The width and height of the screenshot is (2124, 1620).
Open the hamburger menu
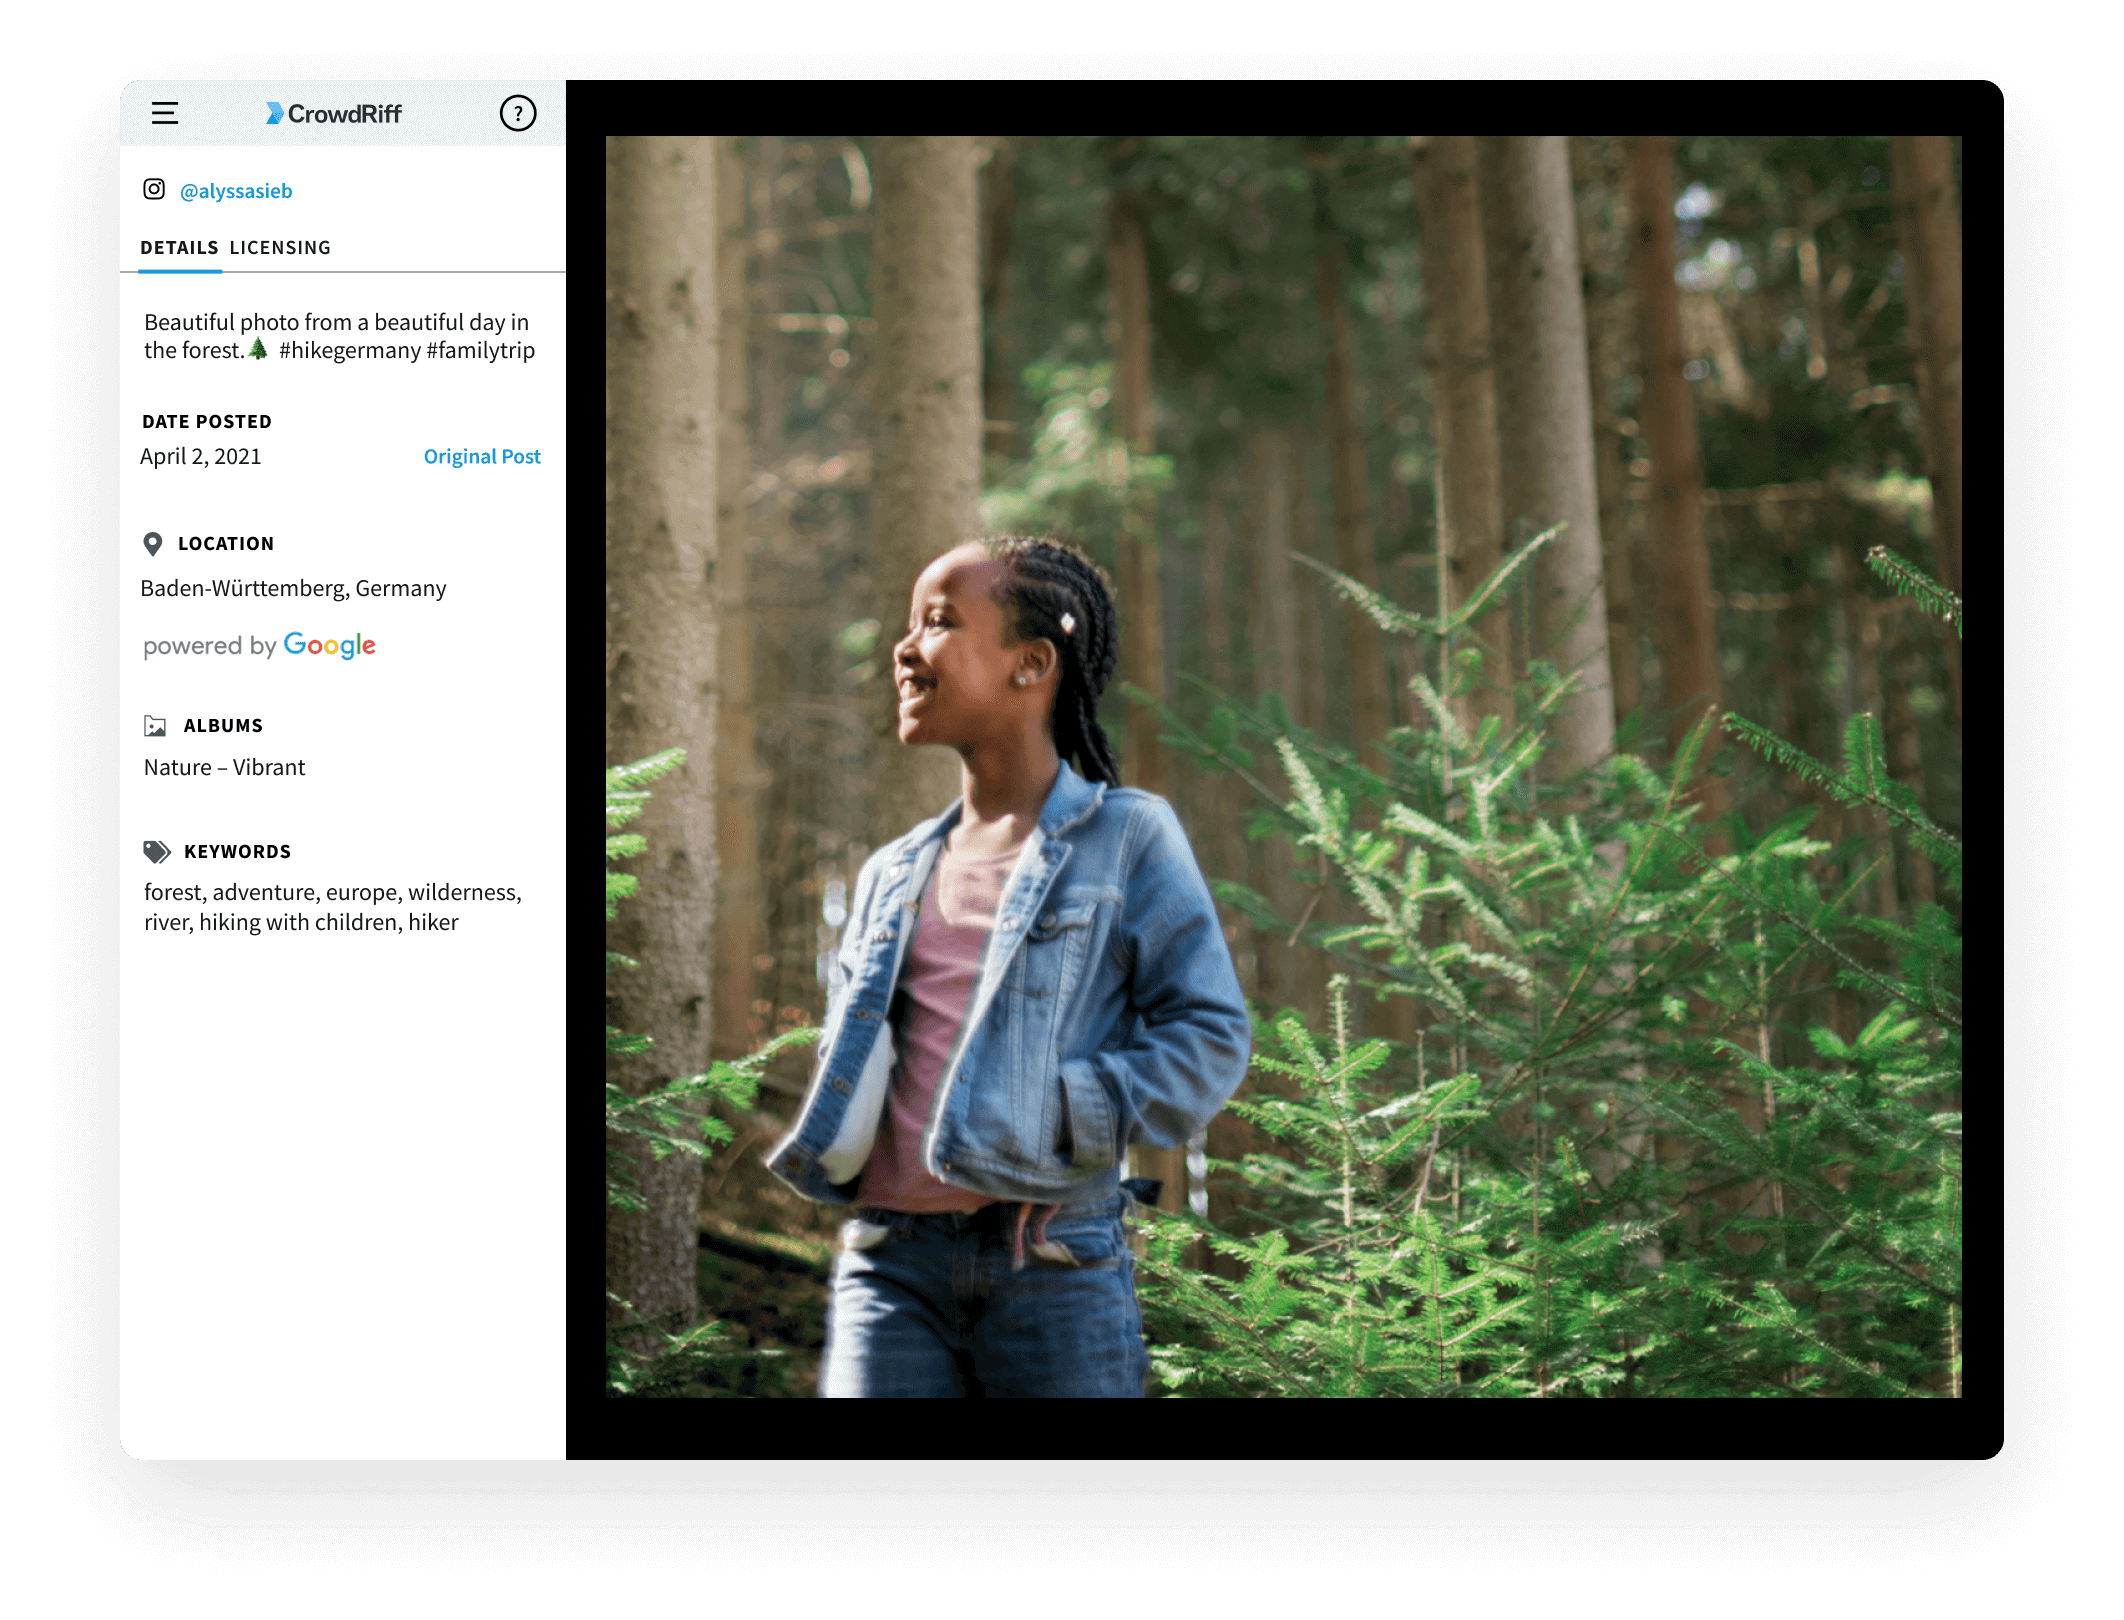[x=165, y=113]
